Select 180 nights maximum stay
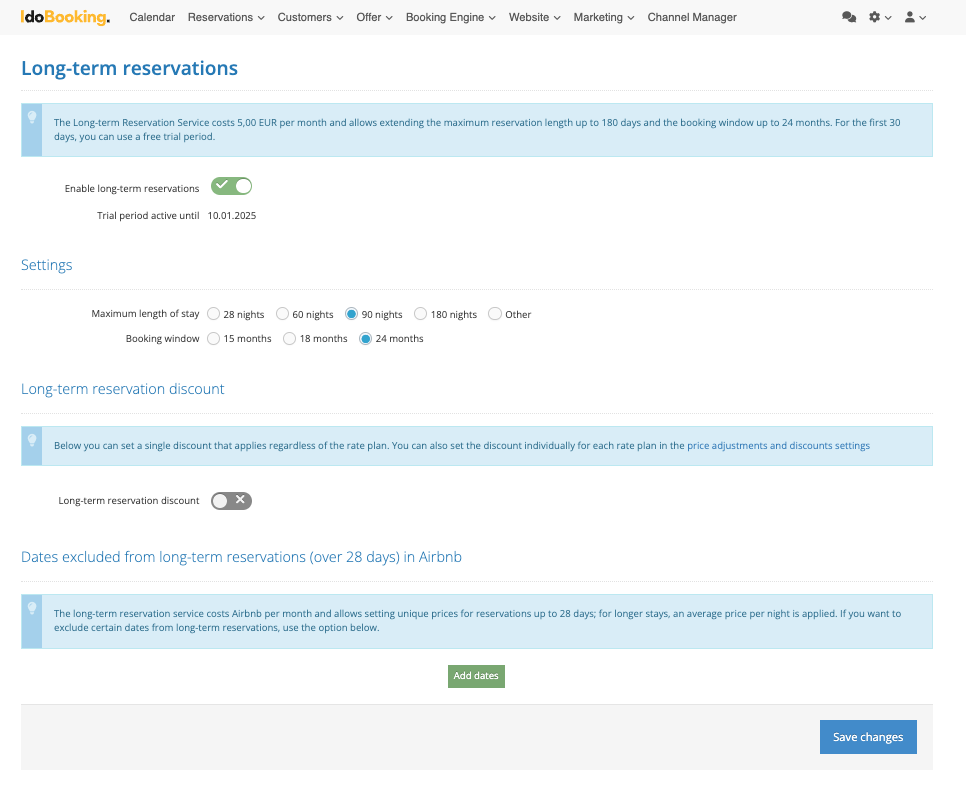966x792 pixels. pyautogui.click(x=421, y=314)
